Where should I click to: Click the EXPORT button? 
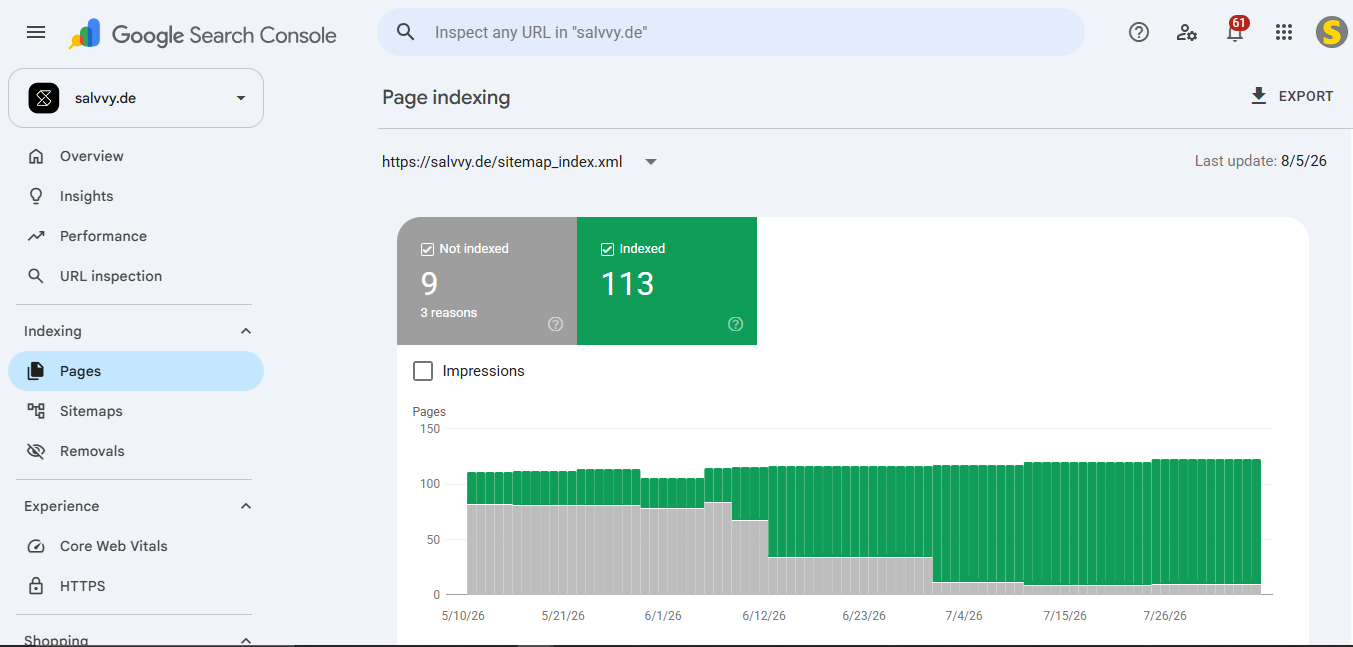pyautogui.click(x=1292, y=96)
